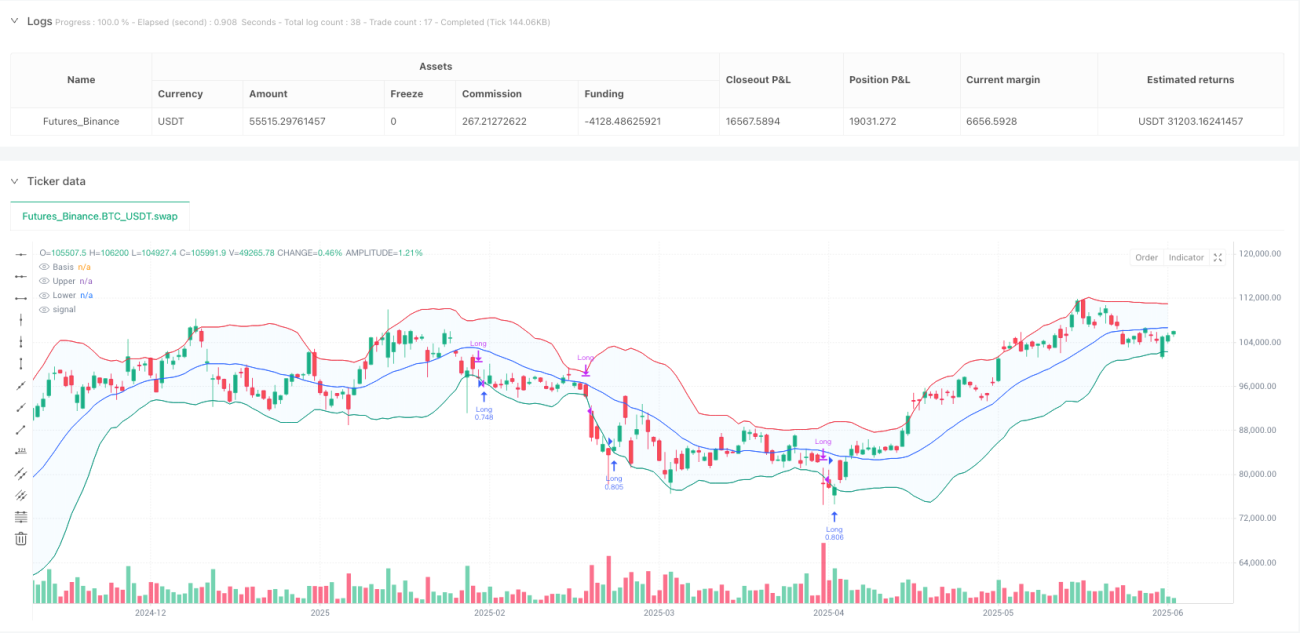Select the vertical straight line tool
This screenshot has width=1300, height=633.
pos(21,320)
